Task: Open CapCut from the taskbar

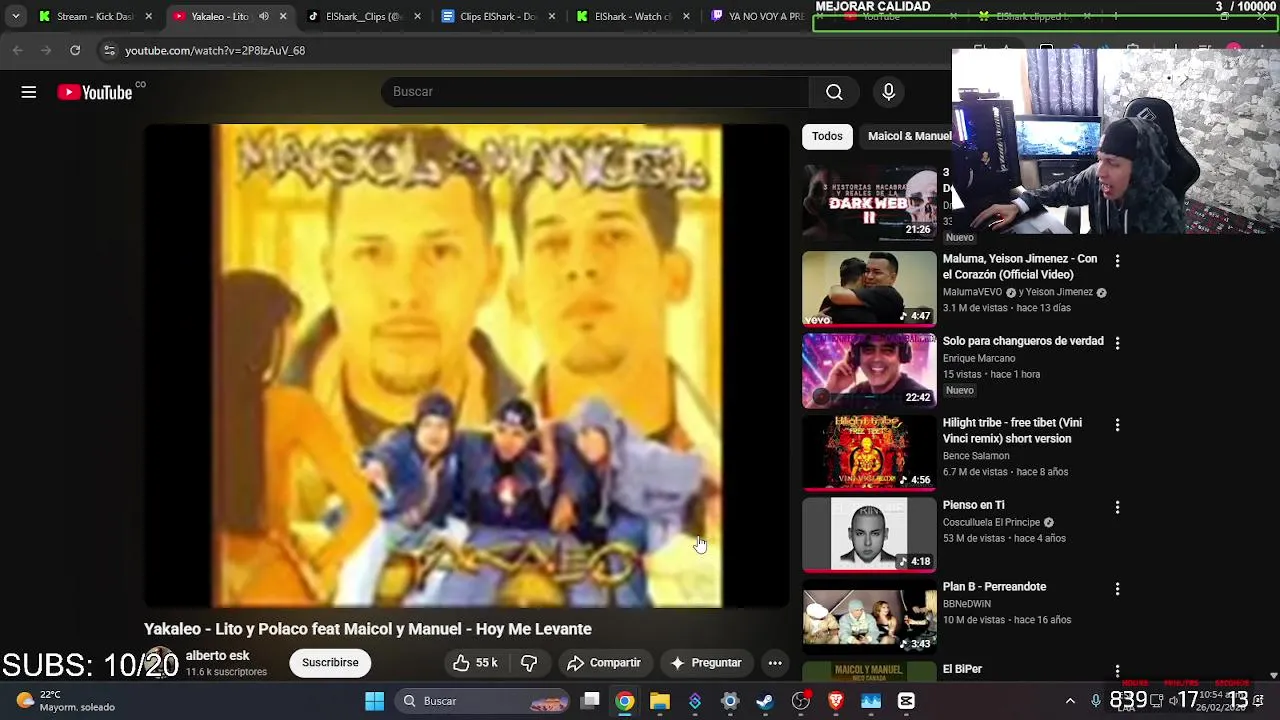Action: tap(906, 701)
